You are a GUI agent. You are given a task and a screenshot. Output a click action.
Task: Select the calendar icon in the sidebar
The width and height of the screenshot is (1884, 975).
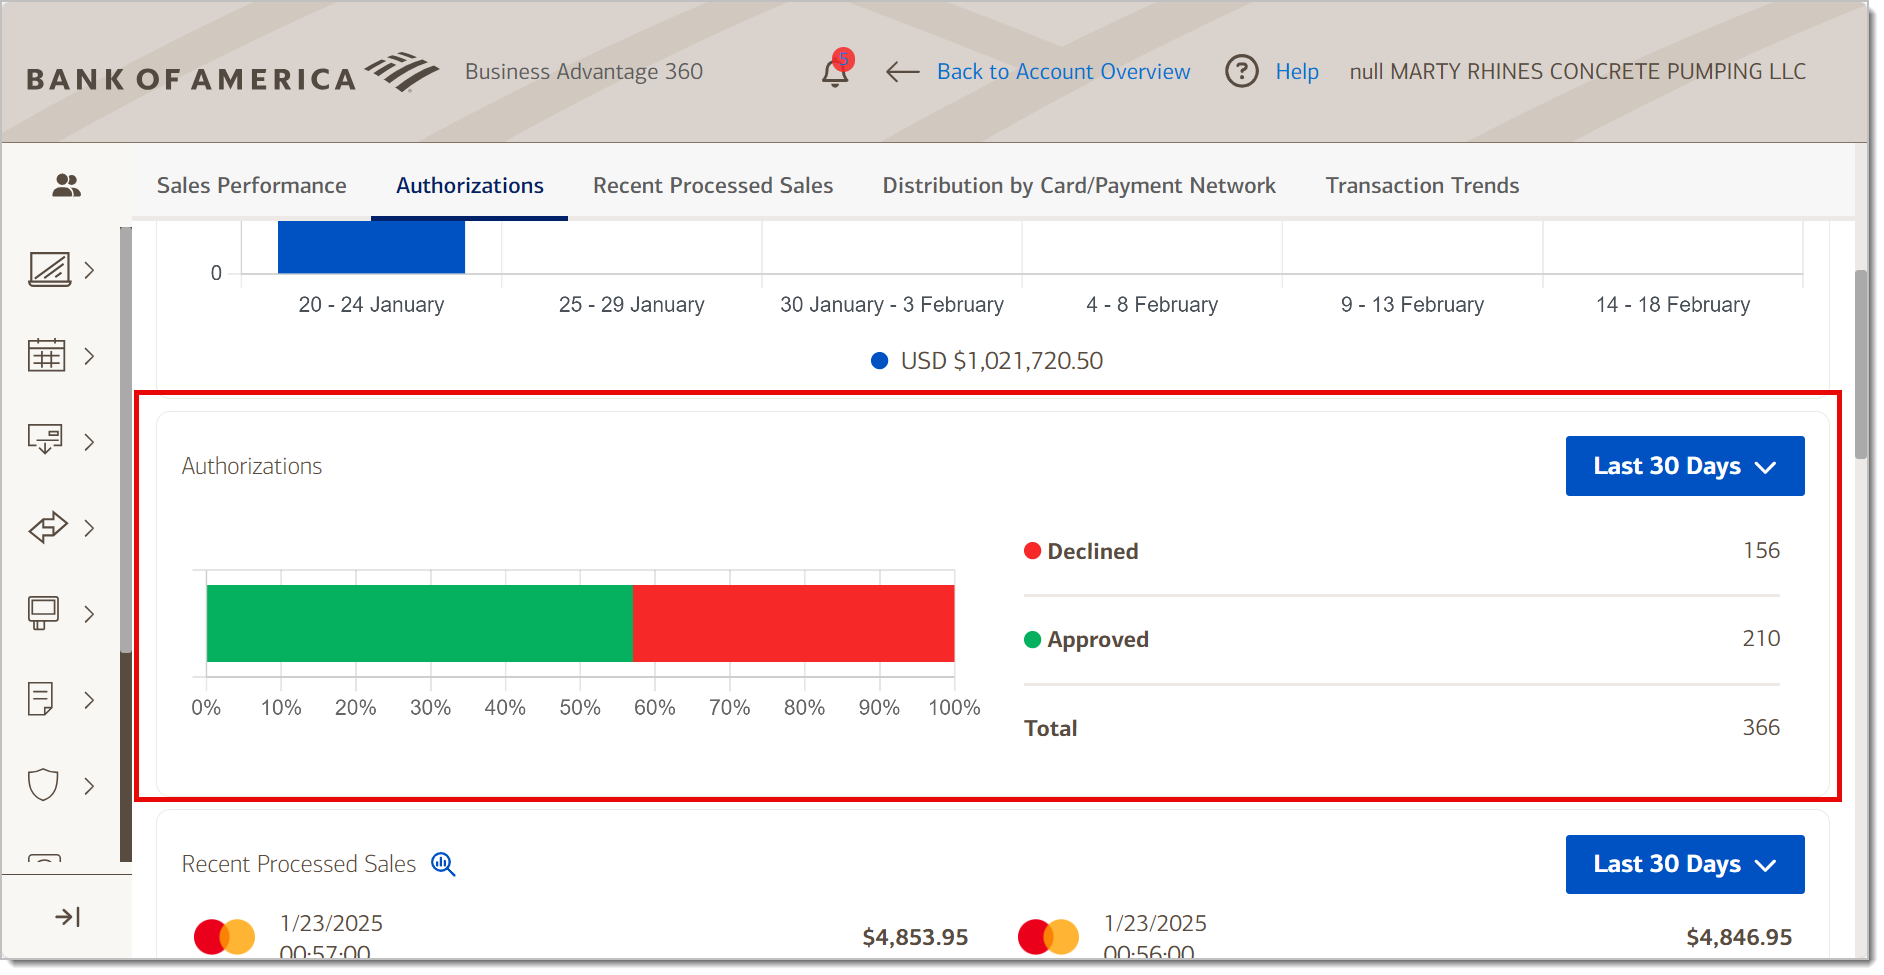tap(47, 355)
